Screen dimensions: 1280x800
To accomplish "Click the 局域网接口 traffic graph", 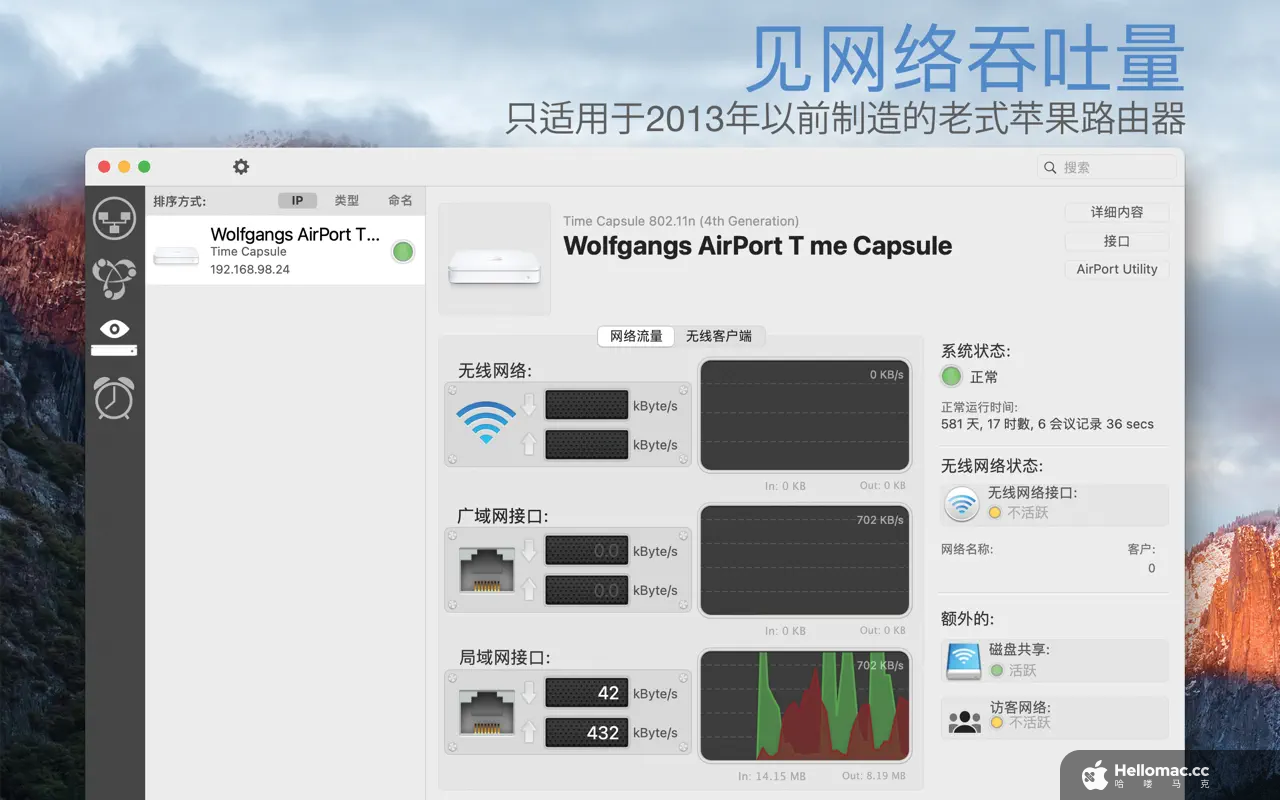I will pos(805,706).
